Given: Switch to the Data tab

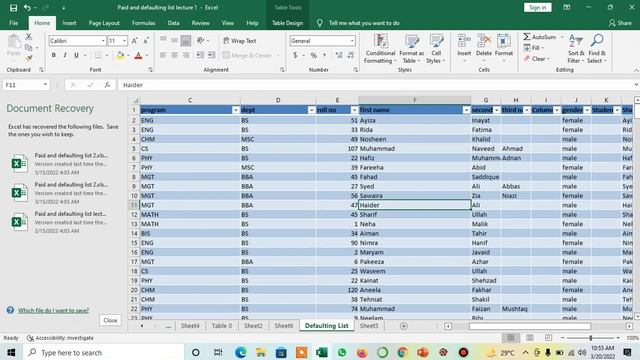Looking at the screenshot, I should click(x=173, y=23).
